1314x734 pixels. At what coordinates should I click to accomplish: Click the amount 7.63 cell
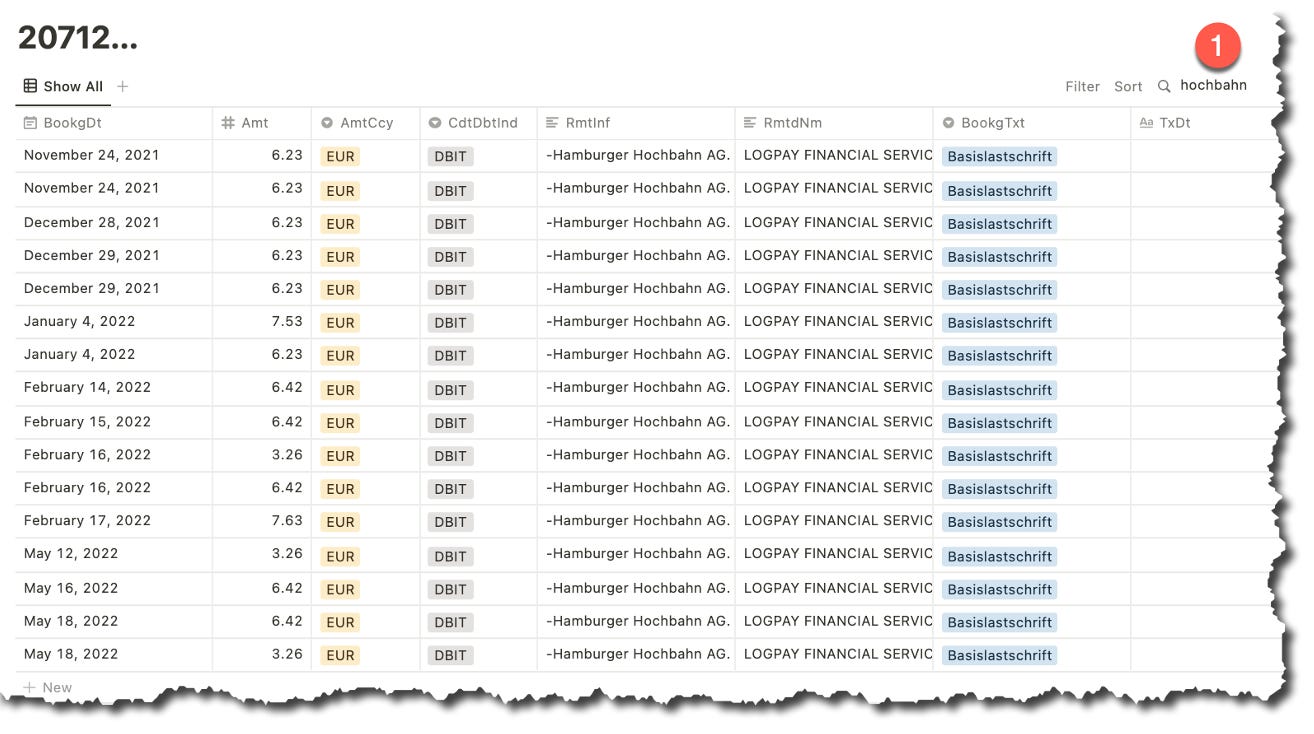[x=262, y=521]
